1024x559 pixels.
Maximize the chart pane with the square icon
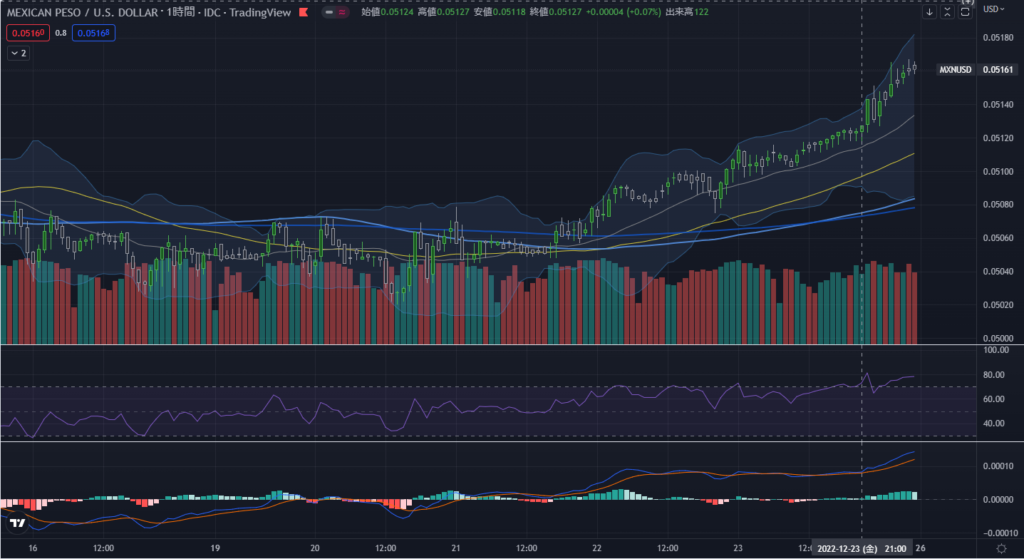(x=965, y=13)
